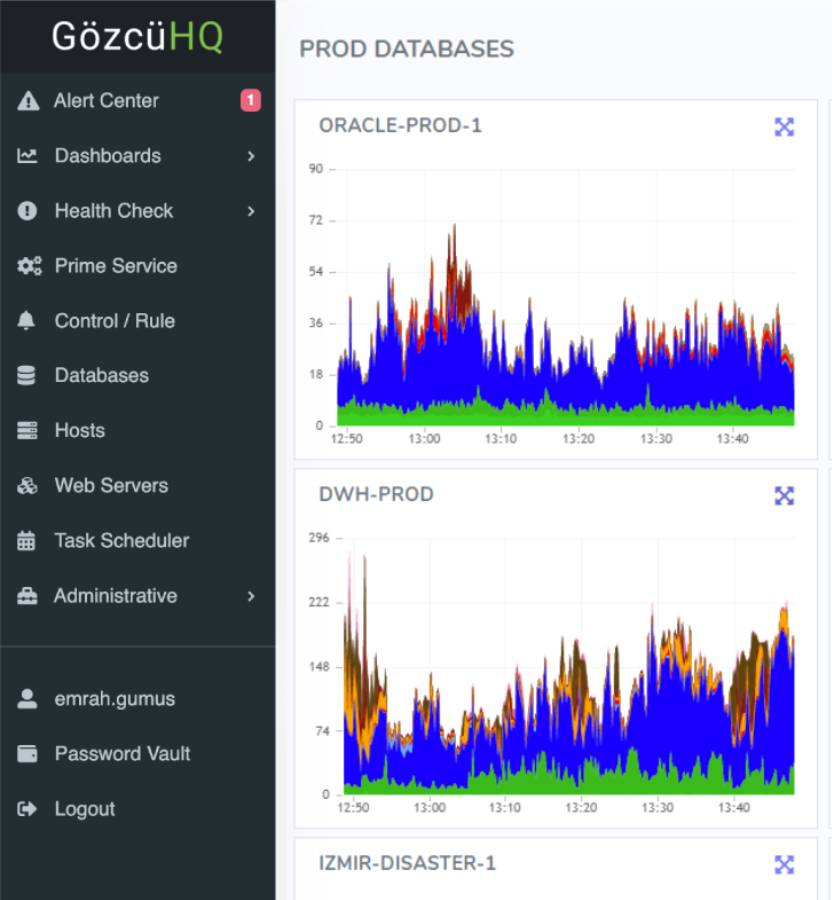This screenshot has height=900, width=832.
Task: Expand the Dashboards submenu chevron
Action: click(251, 156)
